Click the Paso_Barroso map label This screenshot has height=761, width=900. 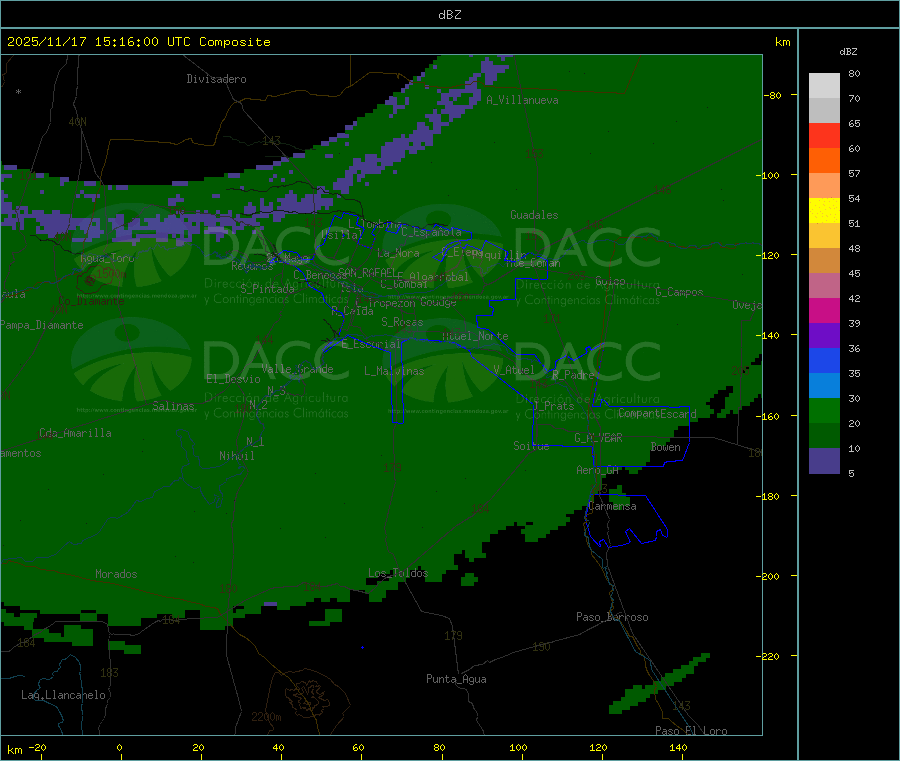[x=612, y=617]
